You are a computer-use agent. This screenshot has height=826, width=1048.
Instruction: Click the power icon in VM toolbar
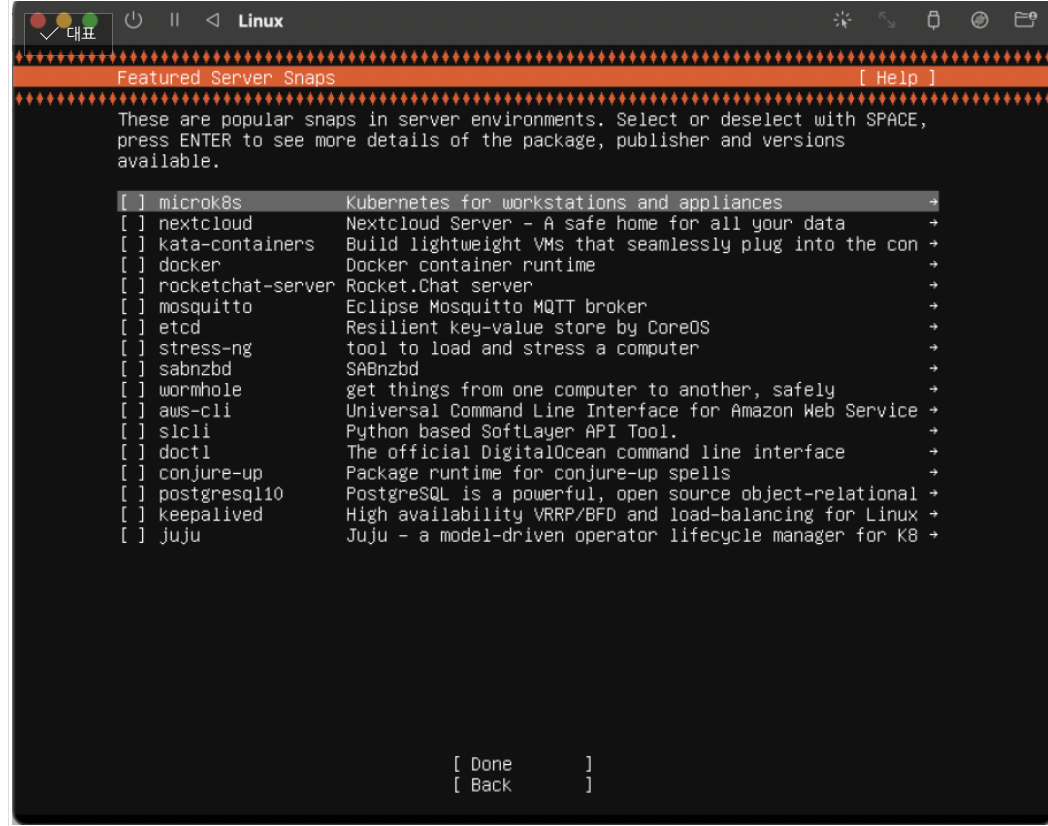(134, 20)
